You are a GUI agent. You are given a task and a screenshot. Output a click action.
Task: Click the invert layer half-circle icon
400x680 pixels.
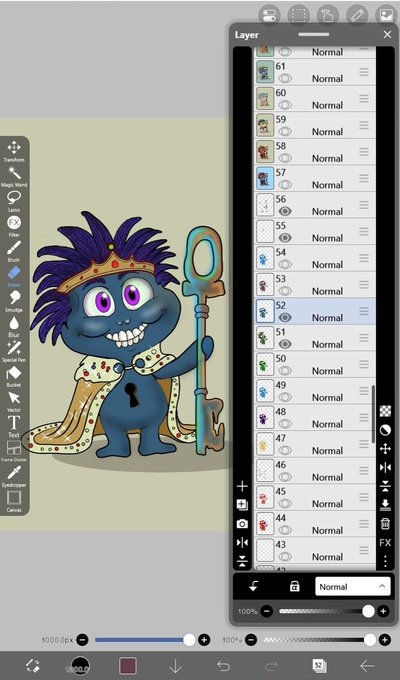point(385,430)
